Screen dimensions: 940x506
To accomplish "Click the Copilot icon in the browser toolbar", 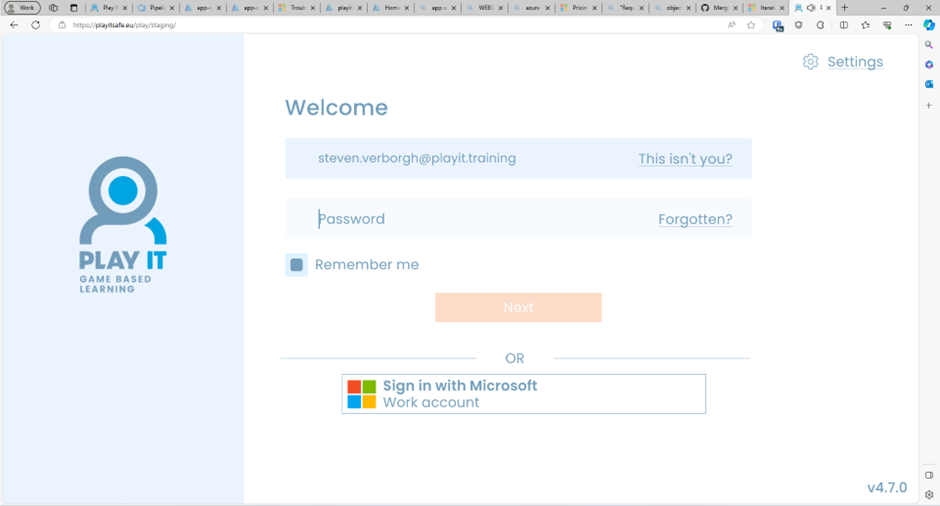I will coord(929,25).
